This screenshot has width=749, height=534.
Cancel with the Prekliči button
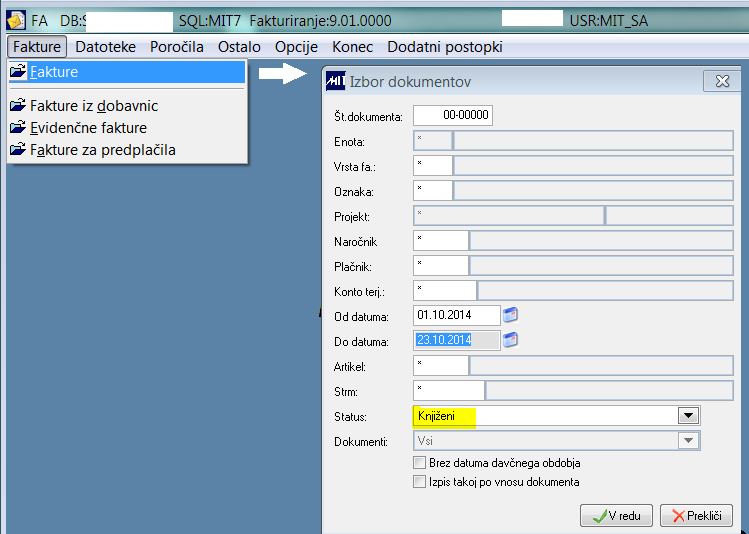click(x=696, y=515)
